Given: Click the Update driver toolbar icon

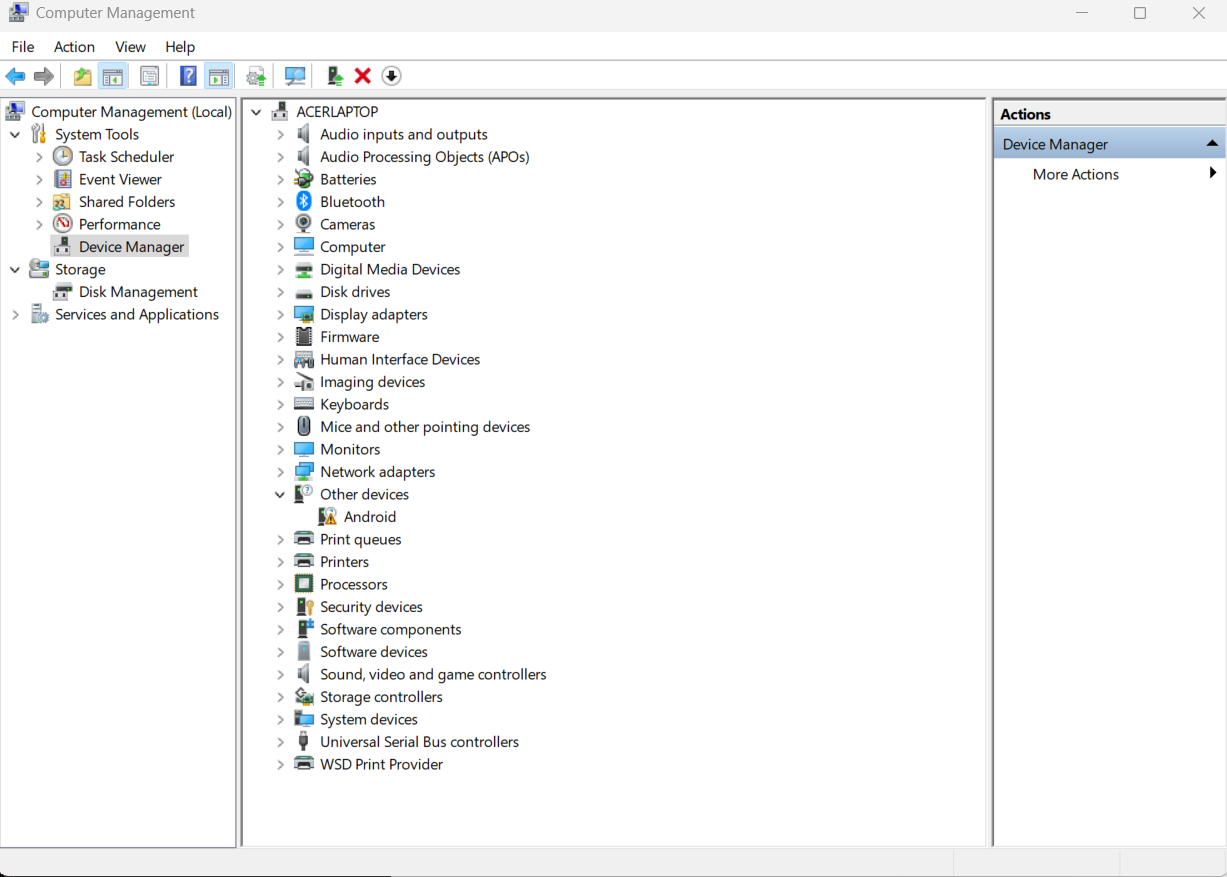Looking at the screenshot, I should [335, 76].
